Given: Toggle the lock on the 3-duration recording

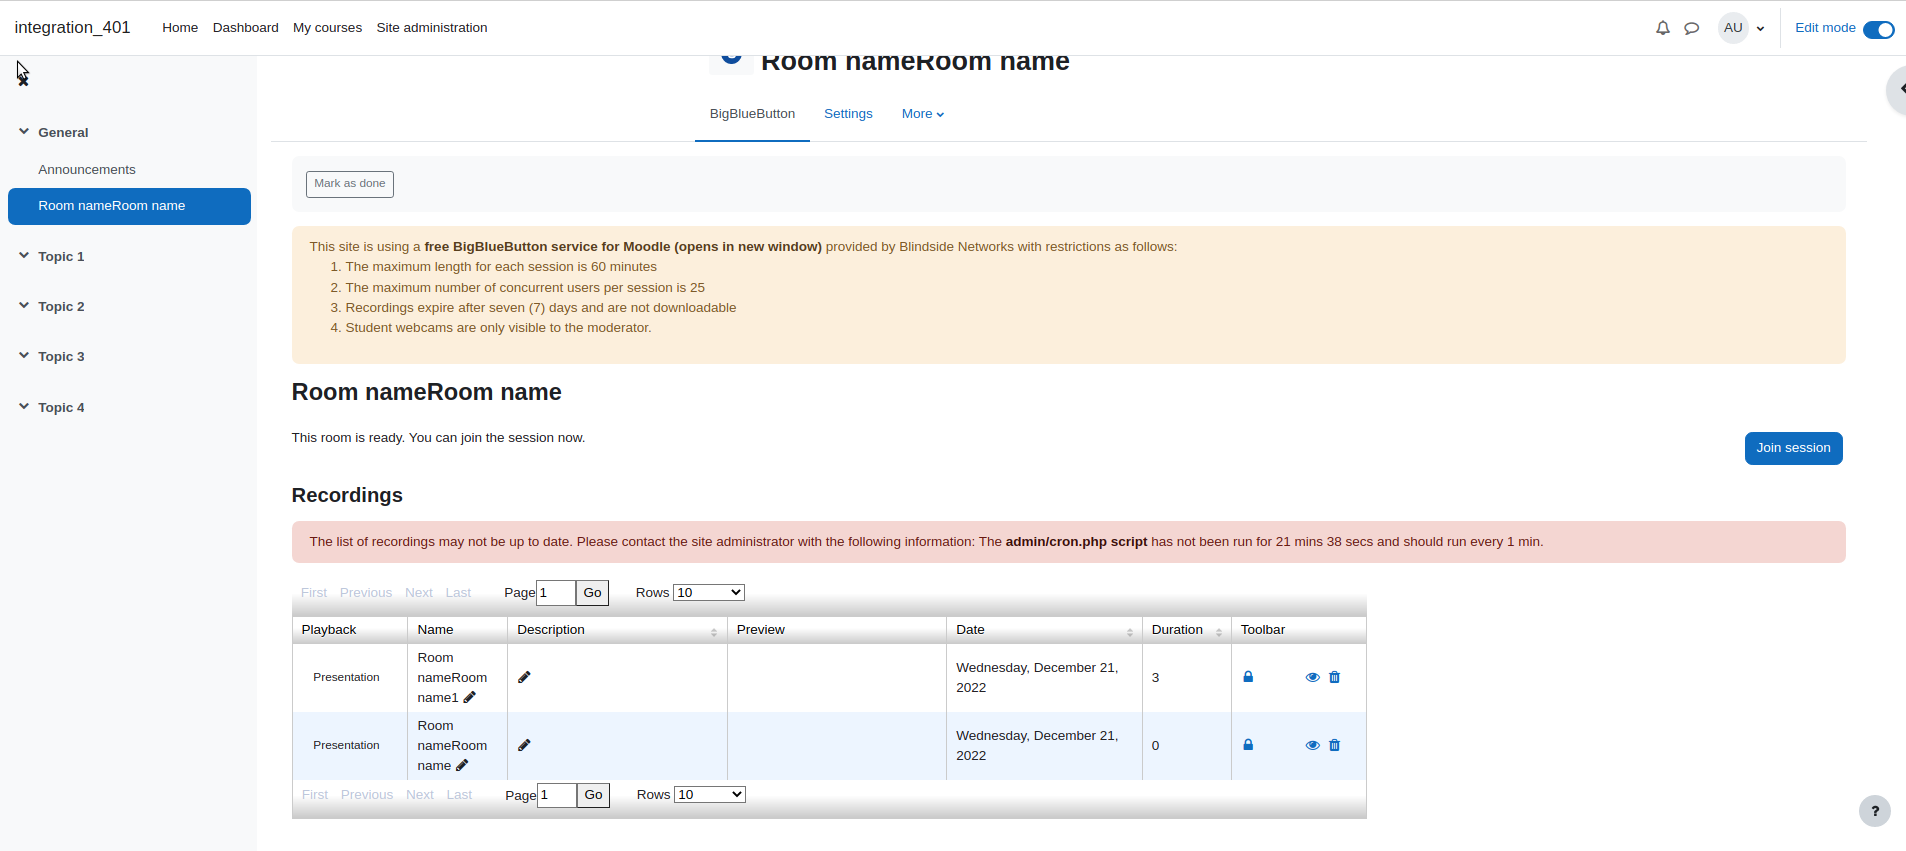Looking at the screenshot, I should 1248,677.
